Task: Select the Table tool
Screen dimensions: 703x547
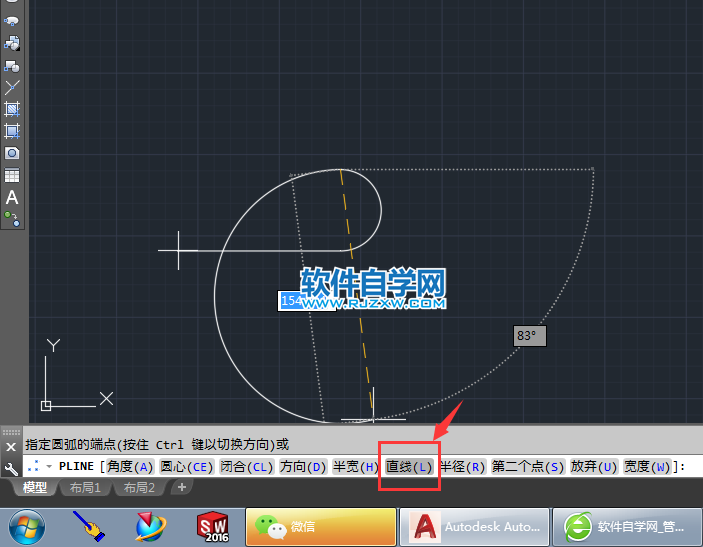Action: click(12, 175)
